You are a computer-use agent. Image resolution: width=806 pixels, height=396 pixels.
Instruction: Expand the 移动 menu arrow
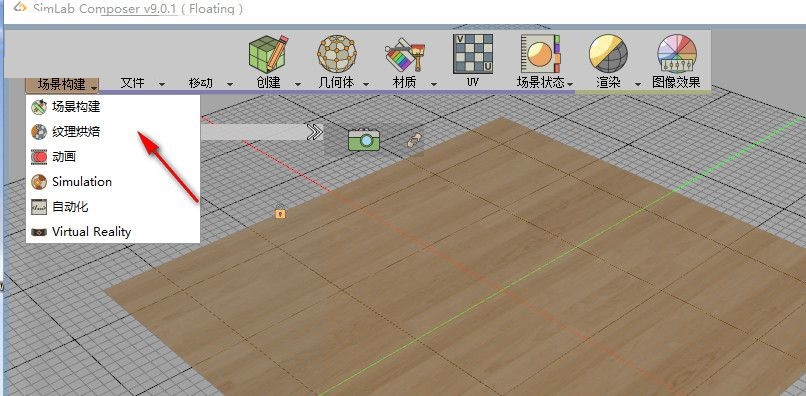pos(230,84)
